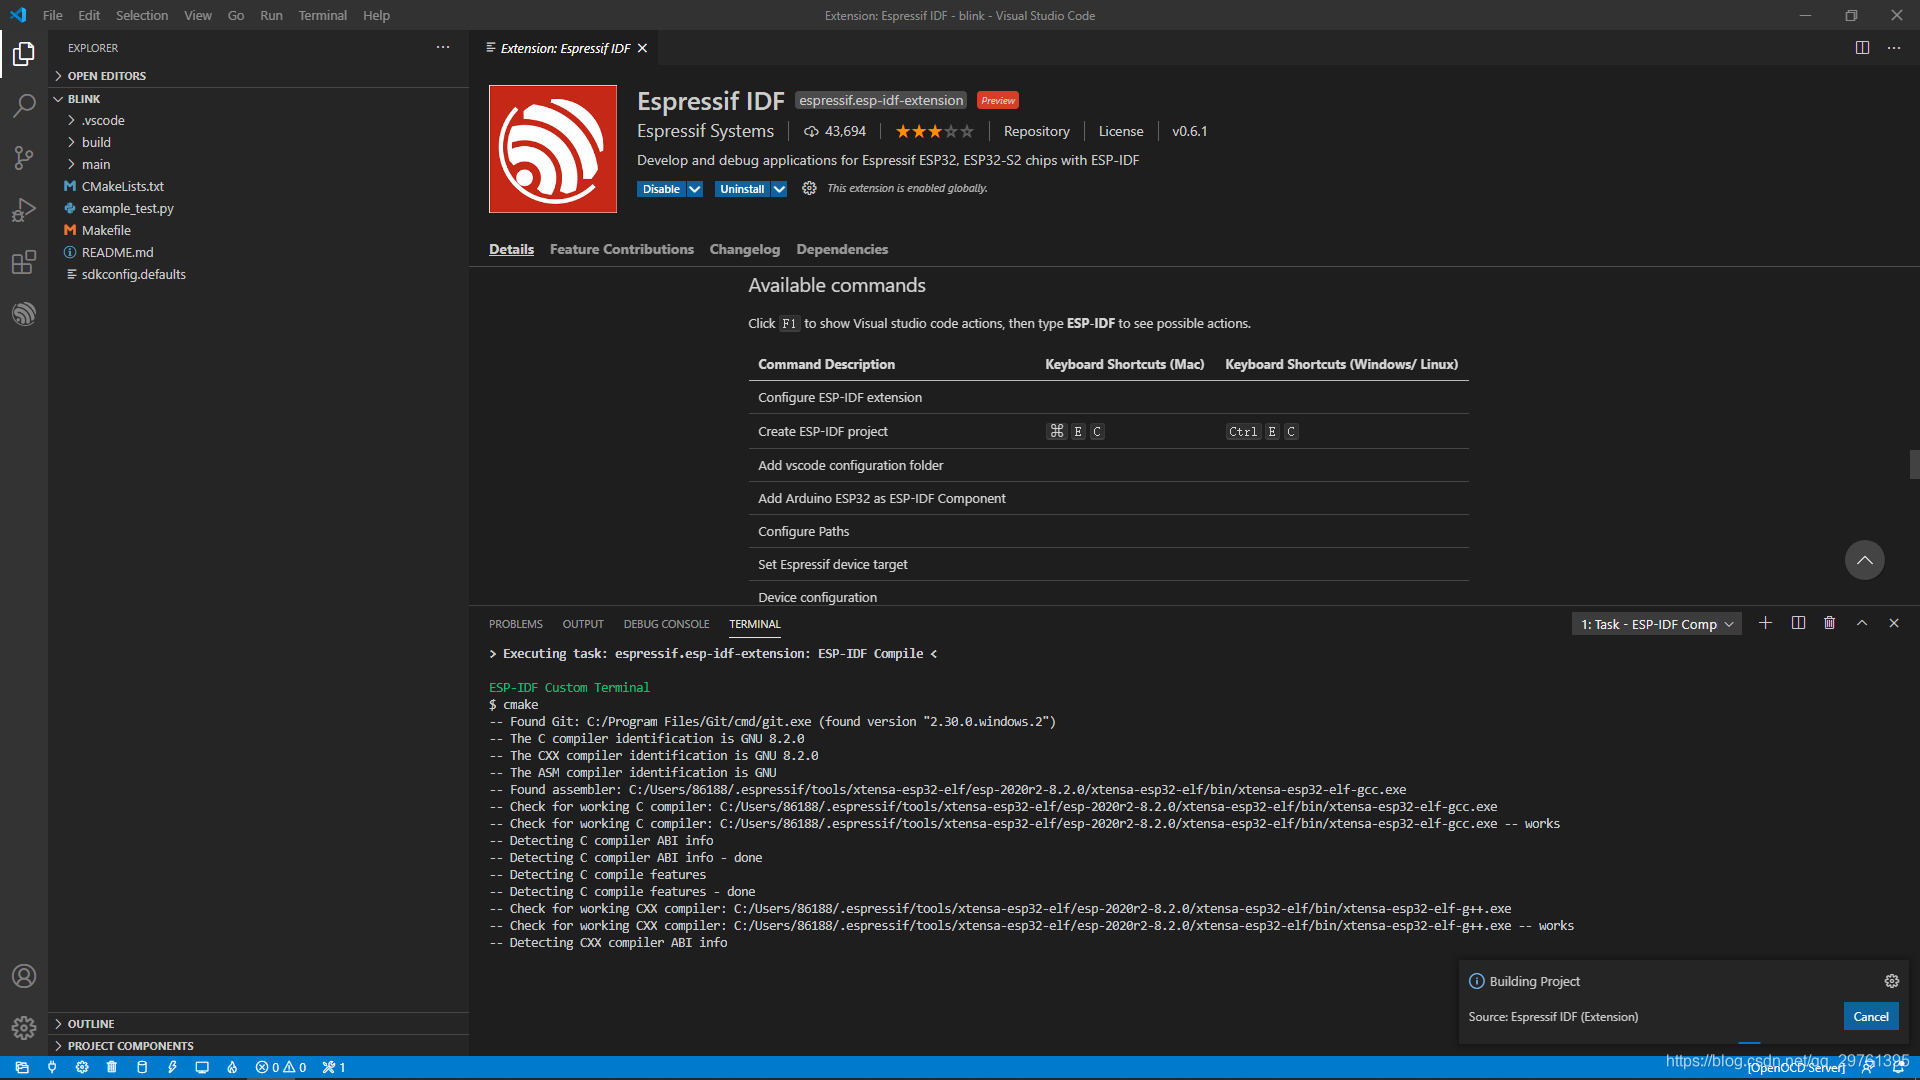
Task: Switch to Feature Contributions tab
Action: tap(622, 249)
